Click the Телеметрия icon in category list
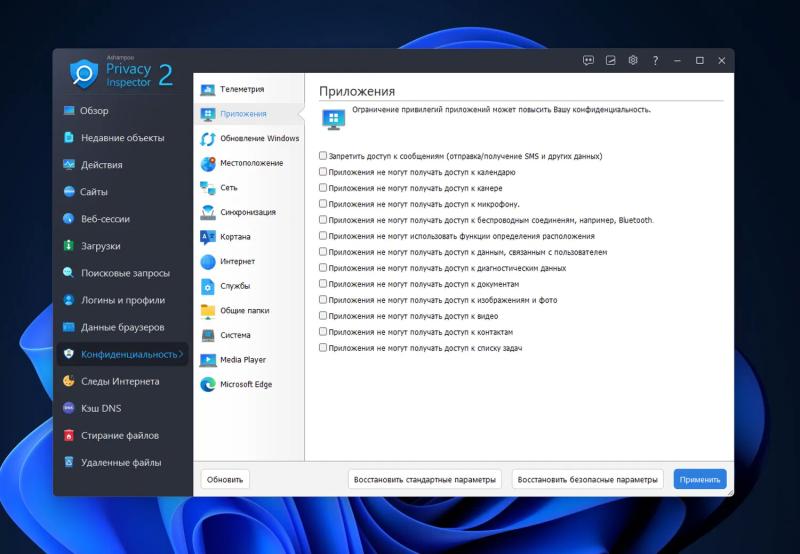 [x=208, y=89]
